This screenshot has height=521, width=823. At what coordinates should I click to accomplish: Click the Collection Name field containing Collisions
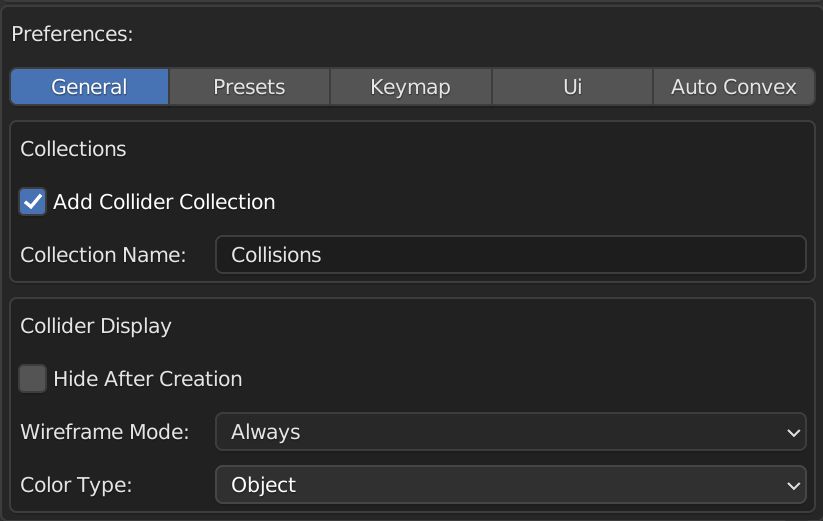click(510, 255)
